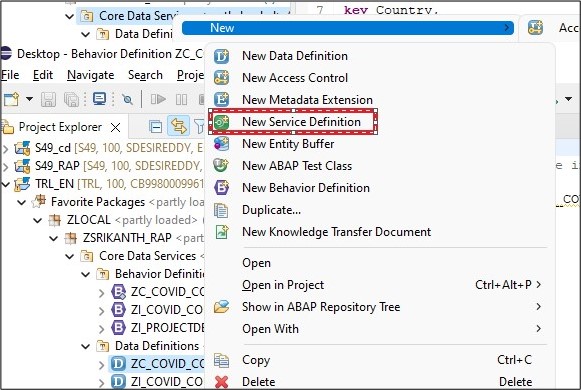Click the ABAP Test Class icon
This screenshot has height=390, width=581.
point(221,166)
